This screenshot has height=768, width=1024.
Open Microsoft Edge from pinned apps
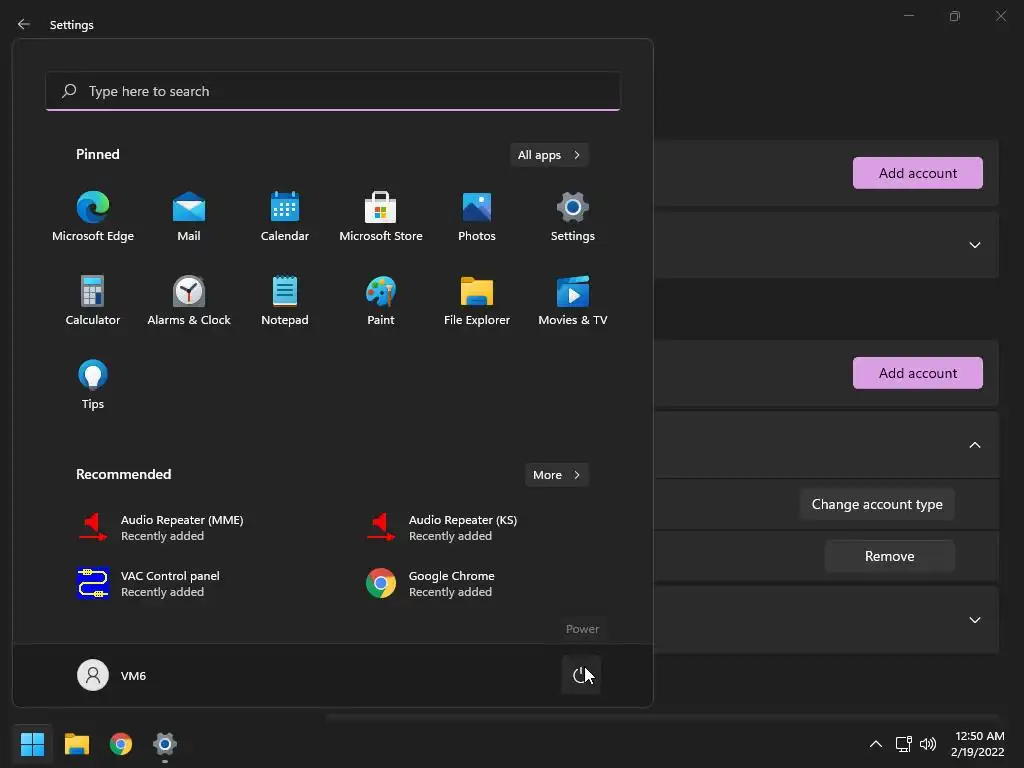[93, 217]
